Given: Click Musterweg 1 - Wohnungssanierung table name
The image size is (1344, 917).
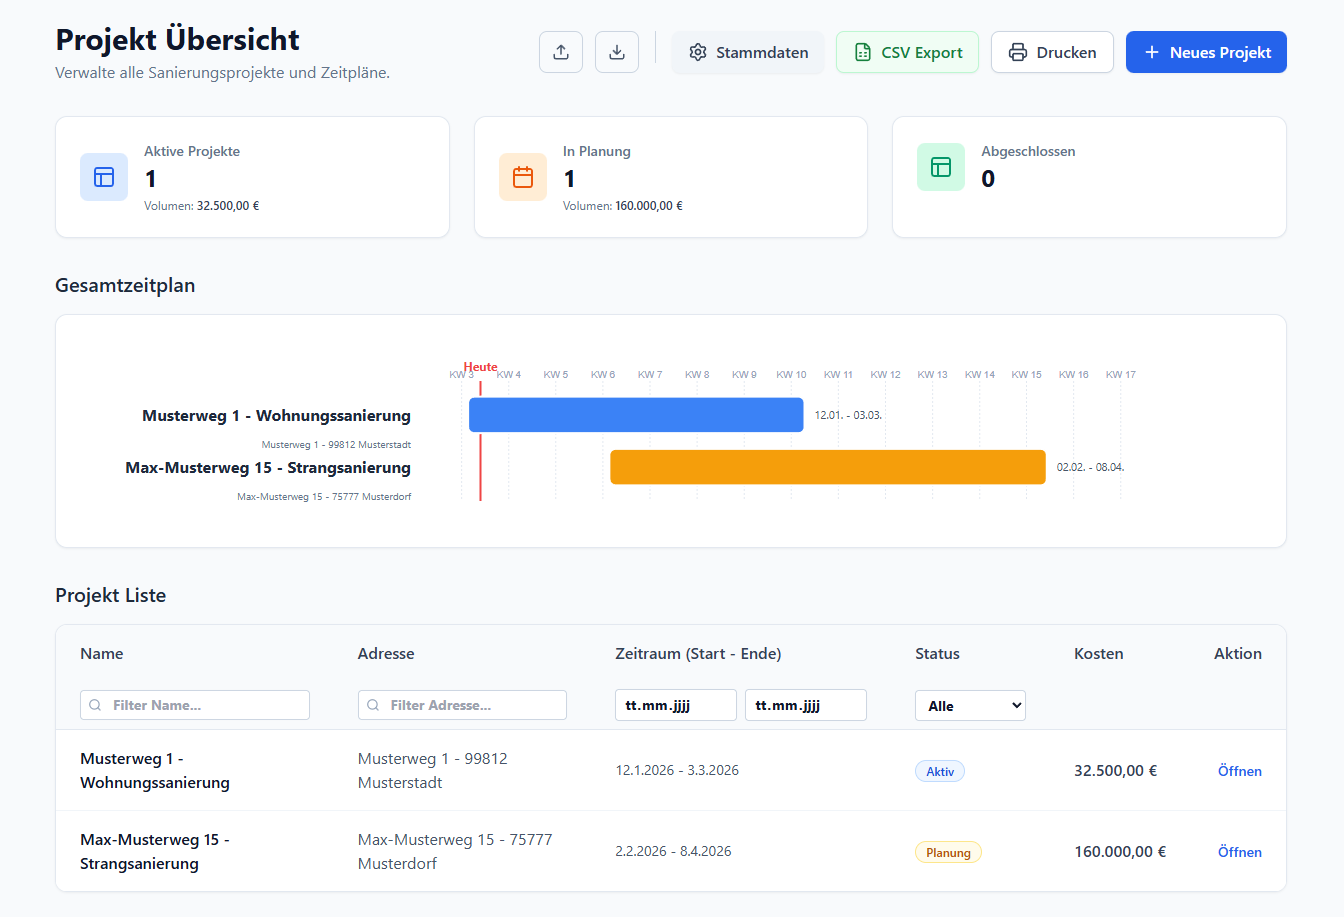Looking at the screenshot, I should point(155,771).
